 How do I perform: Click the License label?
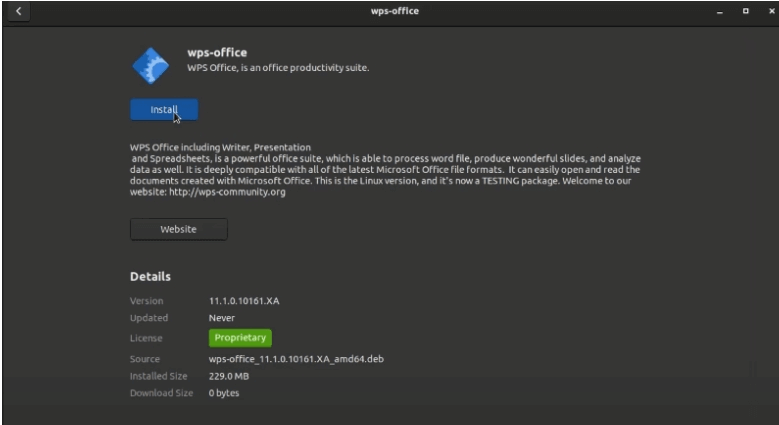pyautogui.click(x=146, y=338)
